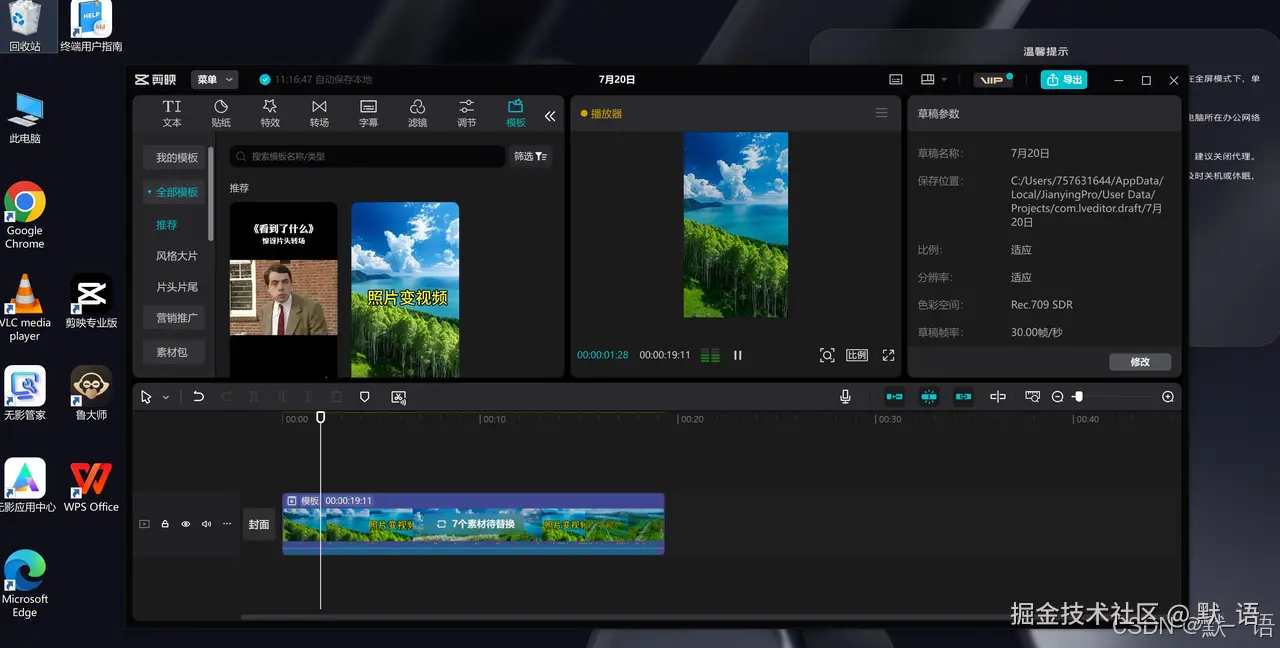
Task: Click the marker shield icon in timeline toolbar
Action: coord(364,397)
